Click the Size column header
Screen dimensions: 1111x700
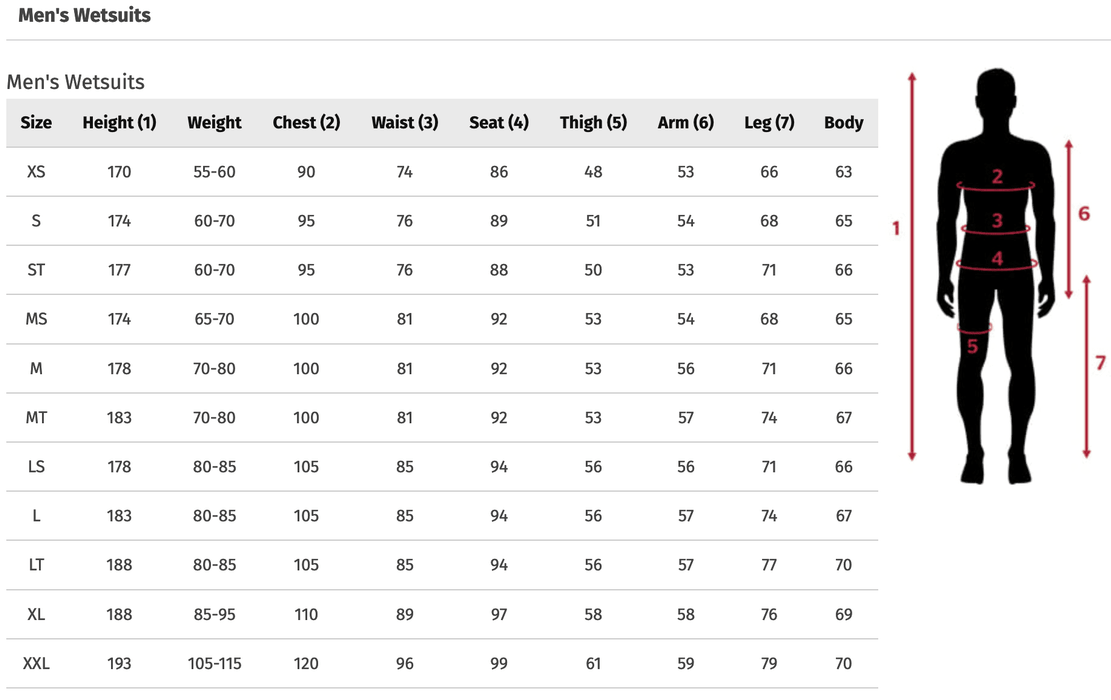(36, 123)
